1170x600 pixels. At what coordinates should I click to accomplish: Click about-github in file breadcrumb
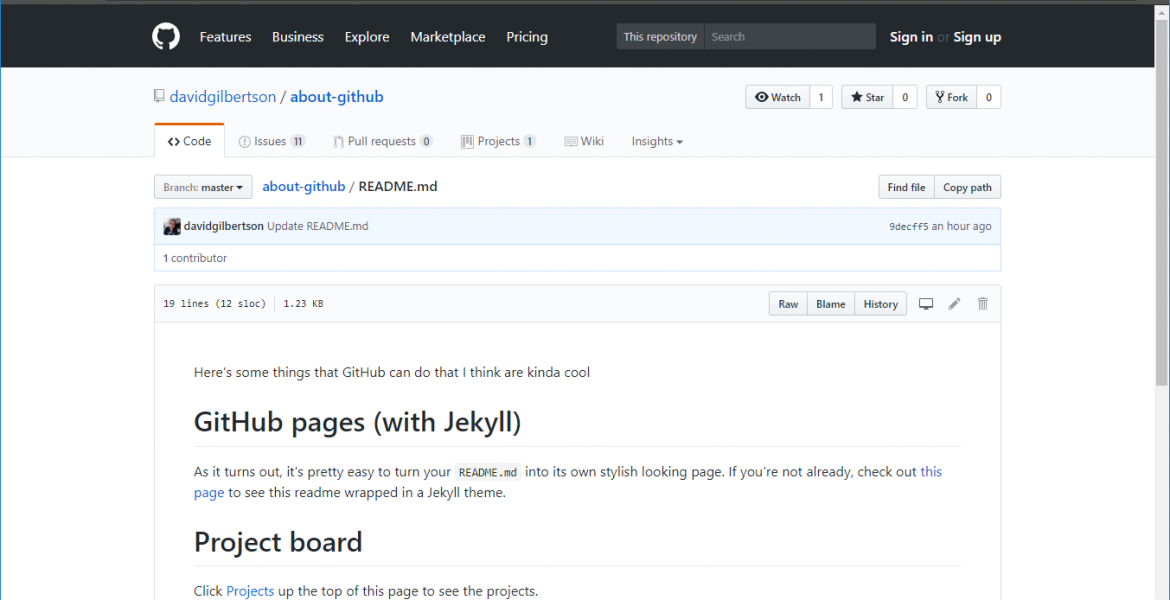(304, 187)
